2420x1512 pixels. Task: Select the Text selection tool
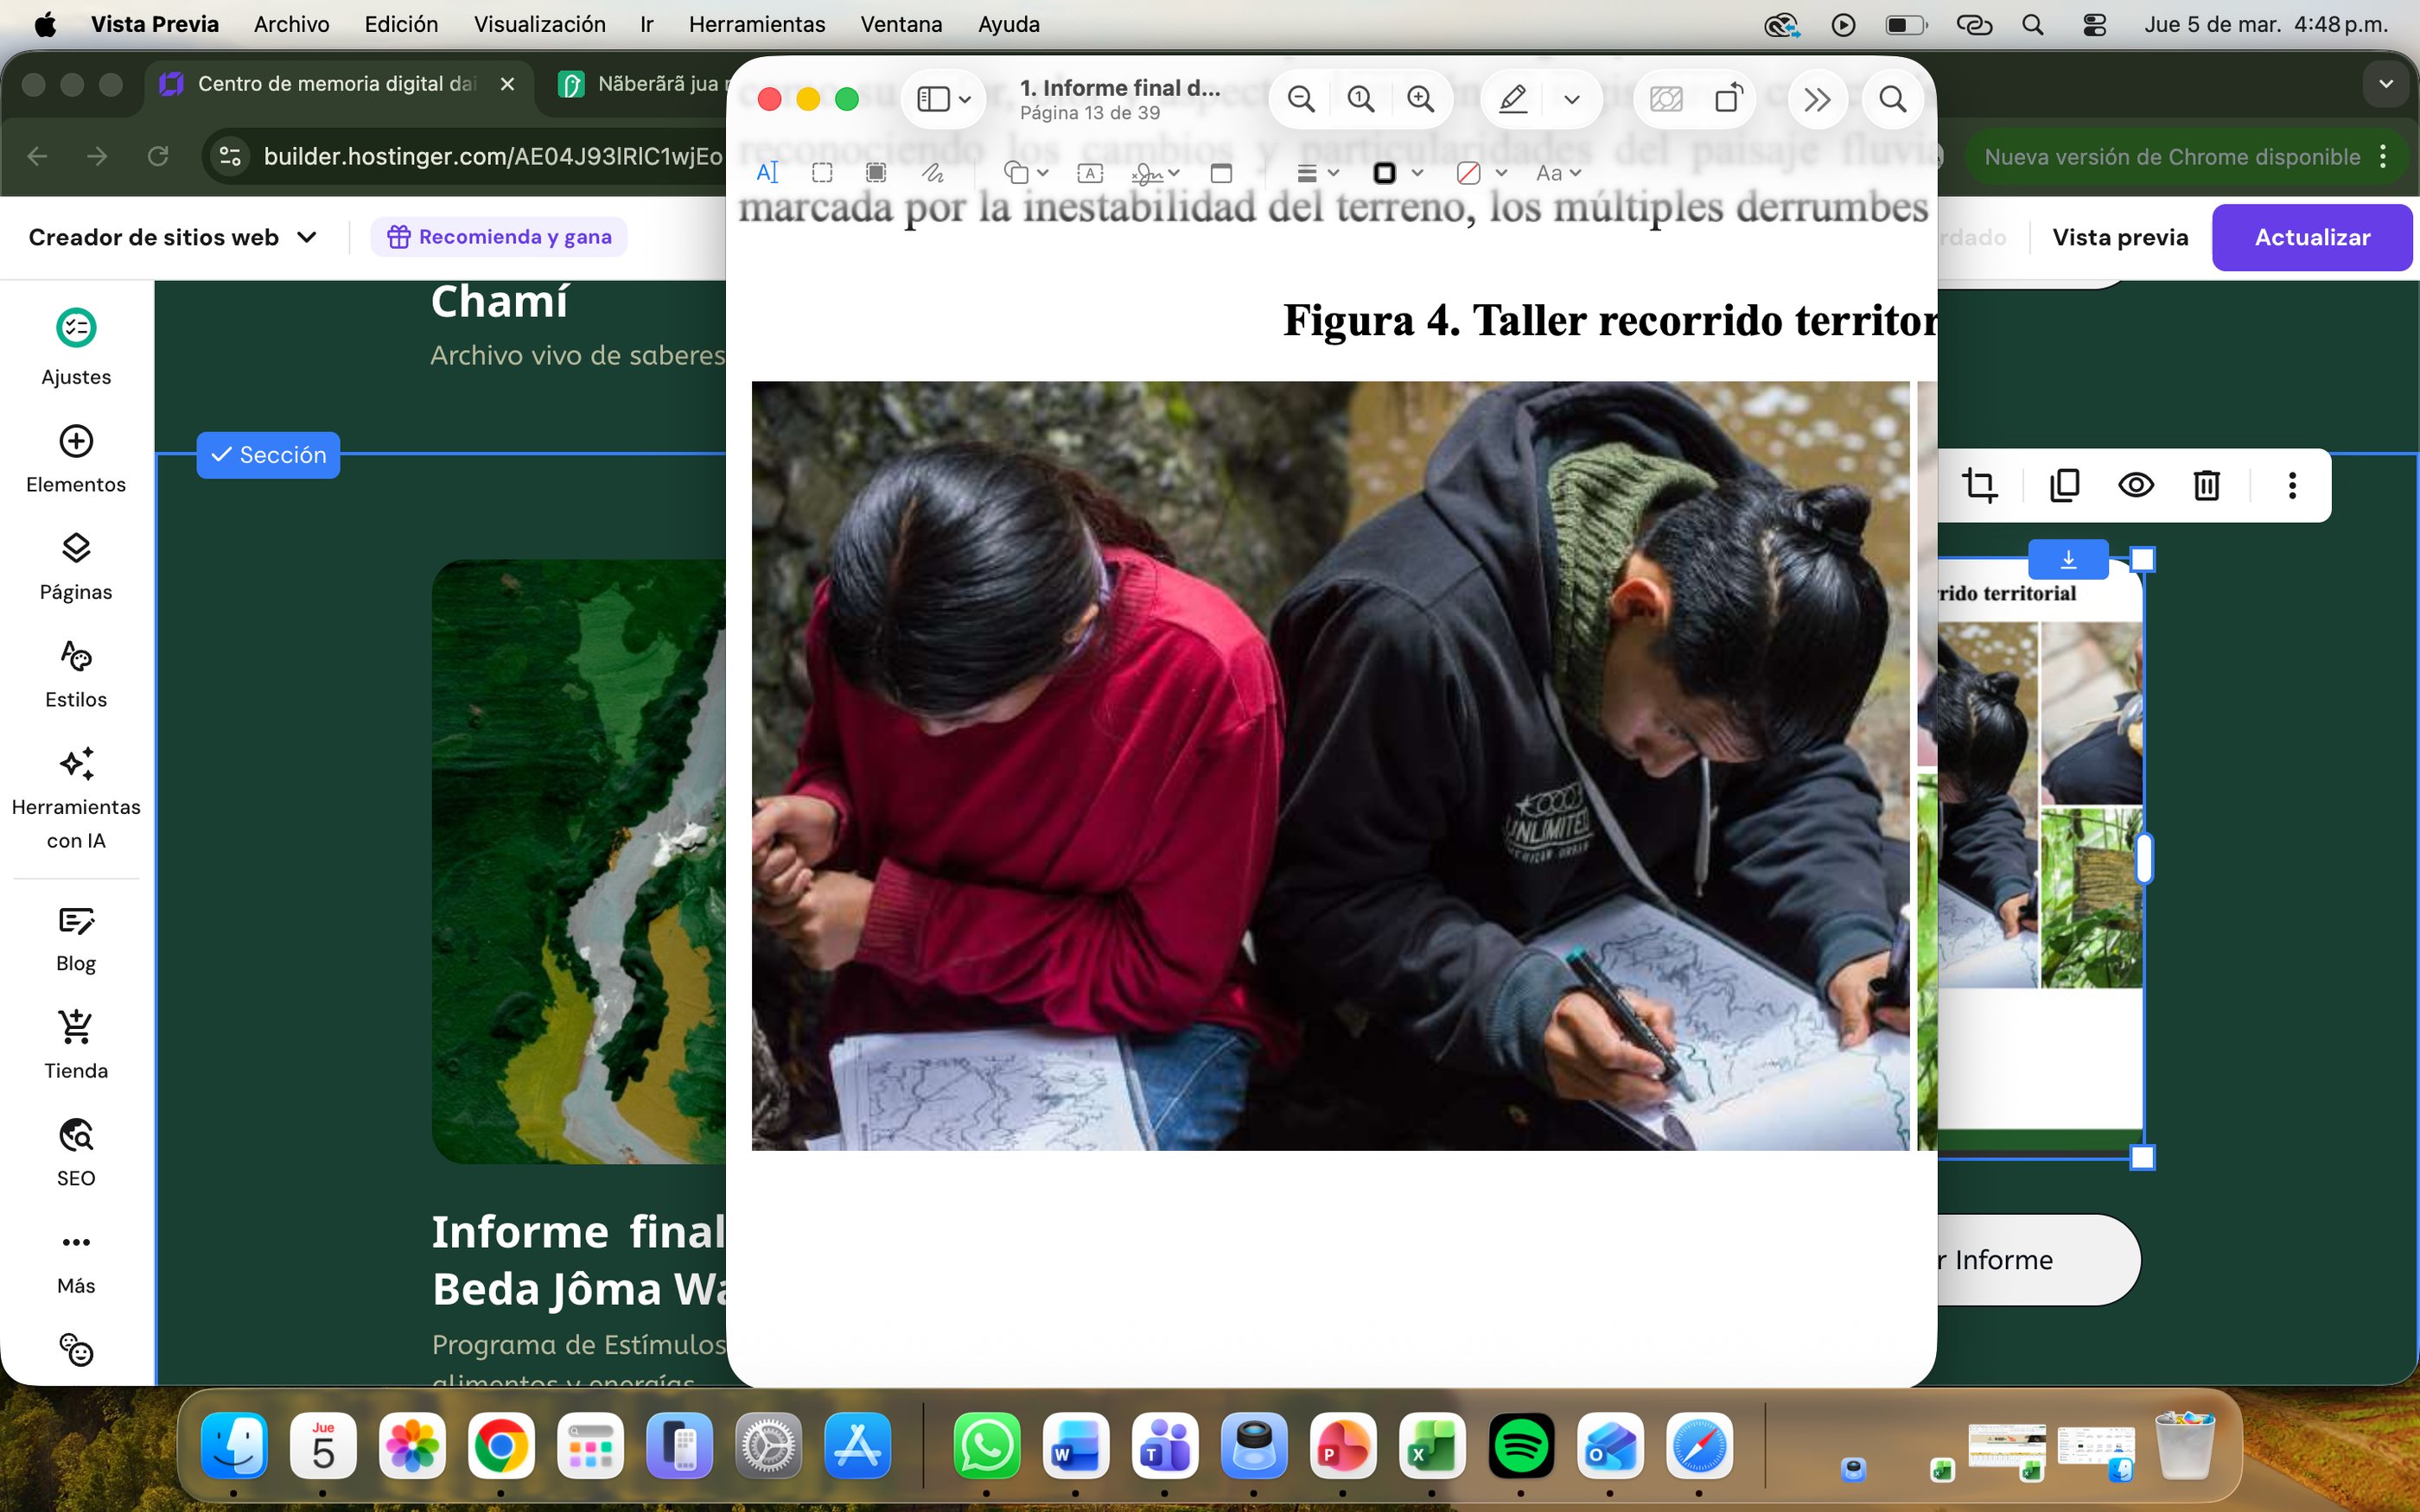(767, 173)
